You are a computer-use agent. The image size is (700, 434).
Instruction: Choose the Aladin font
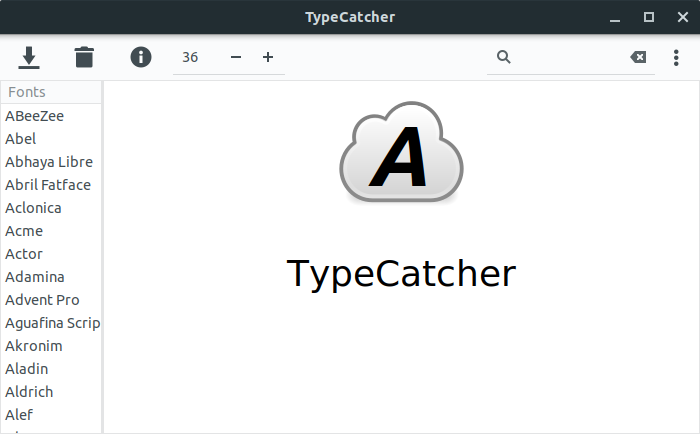(51, 369)
